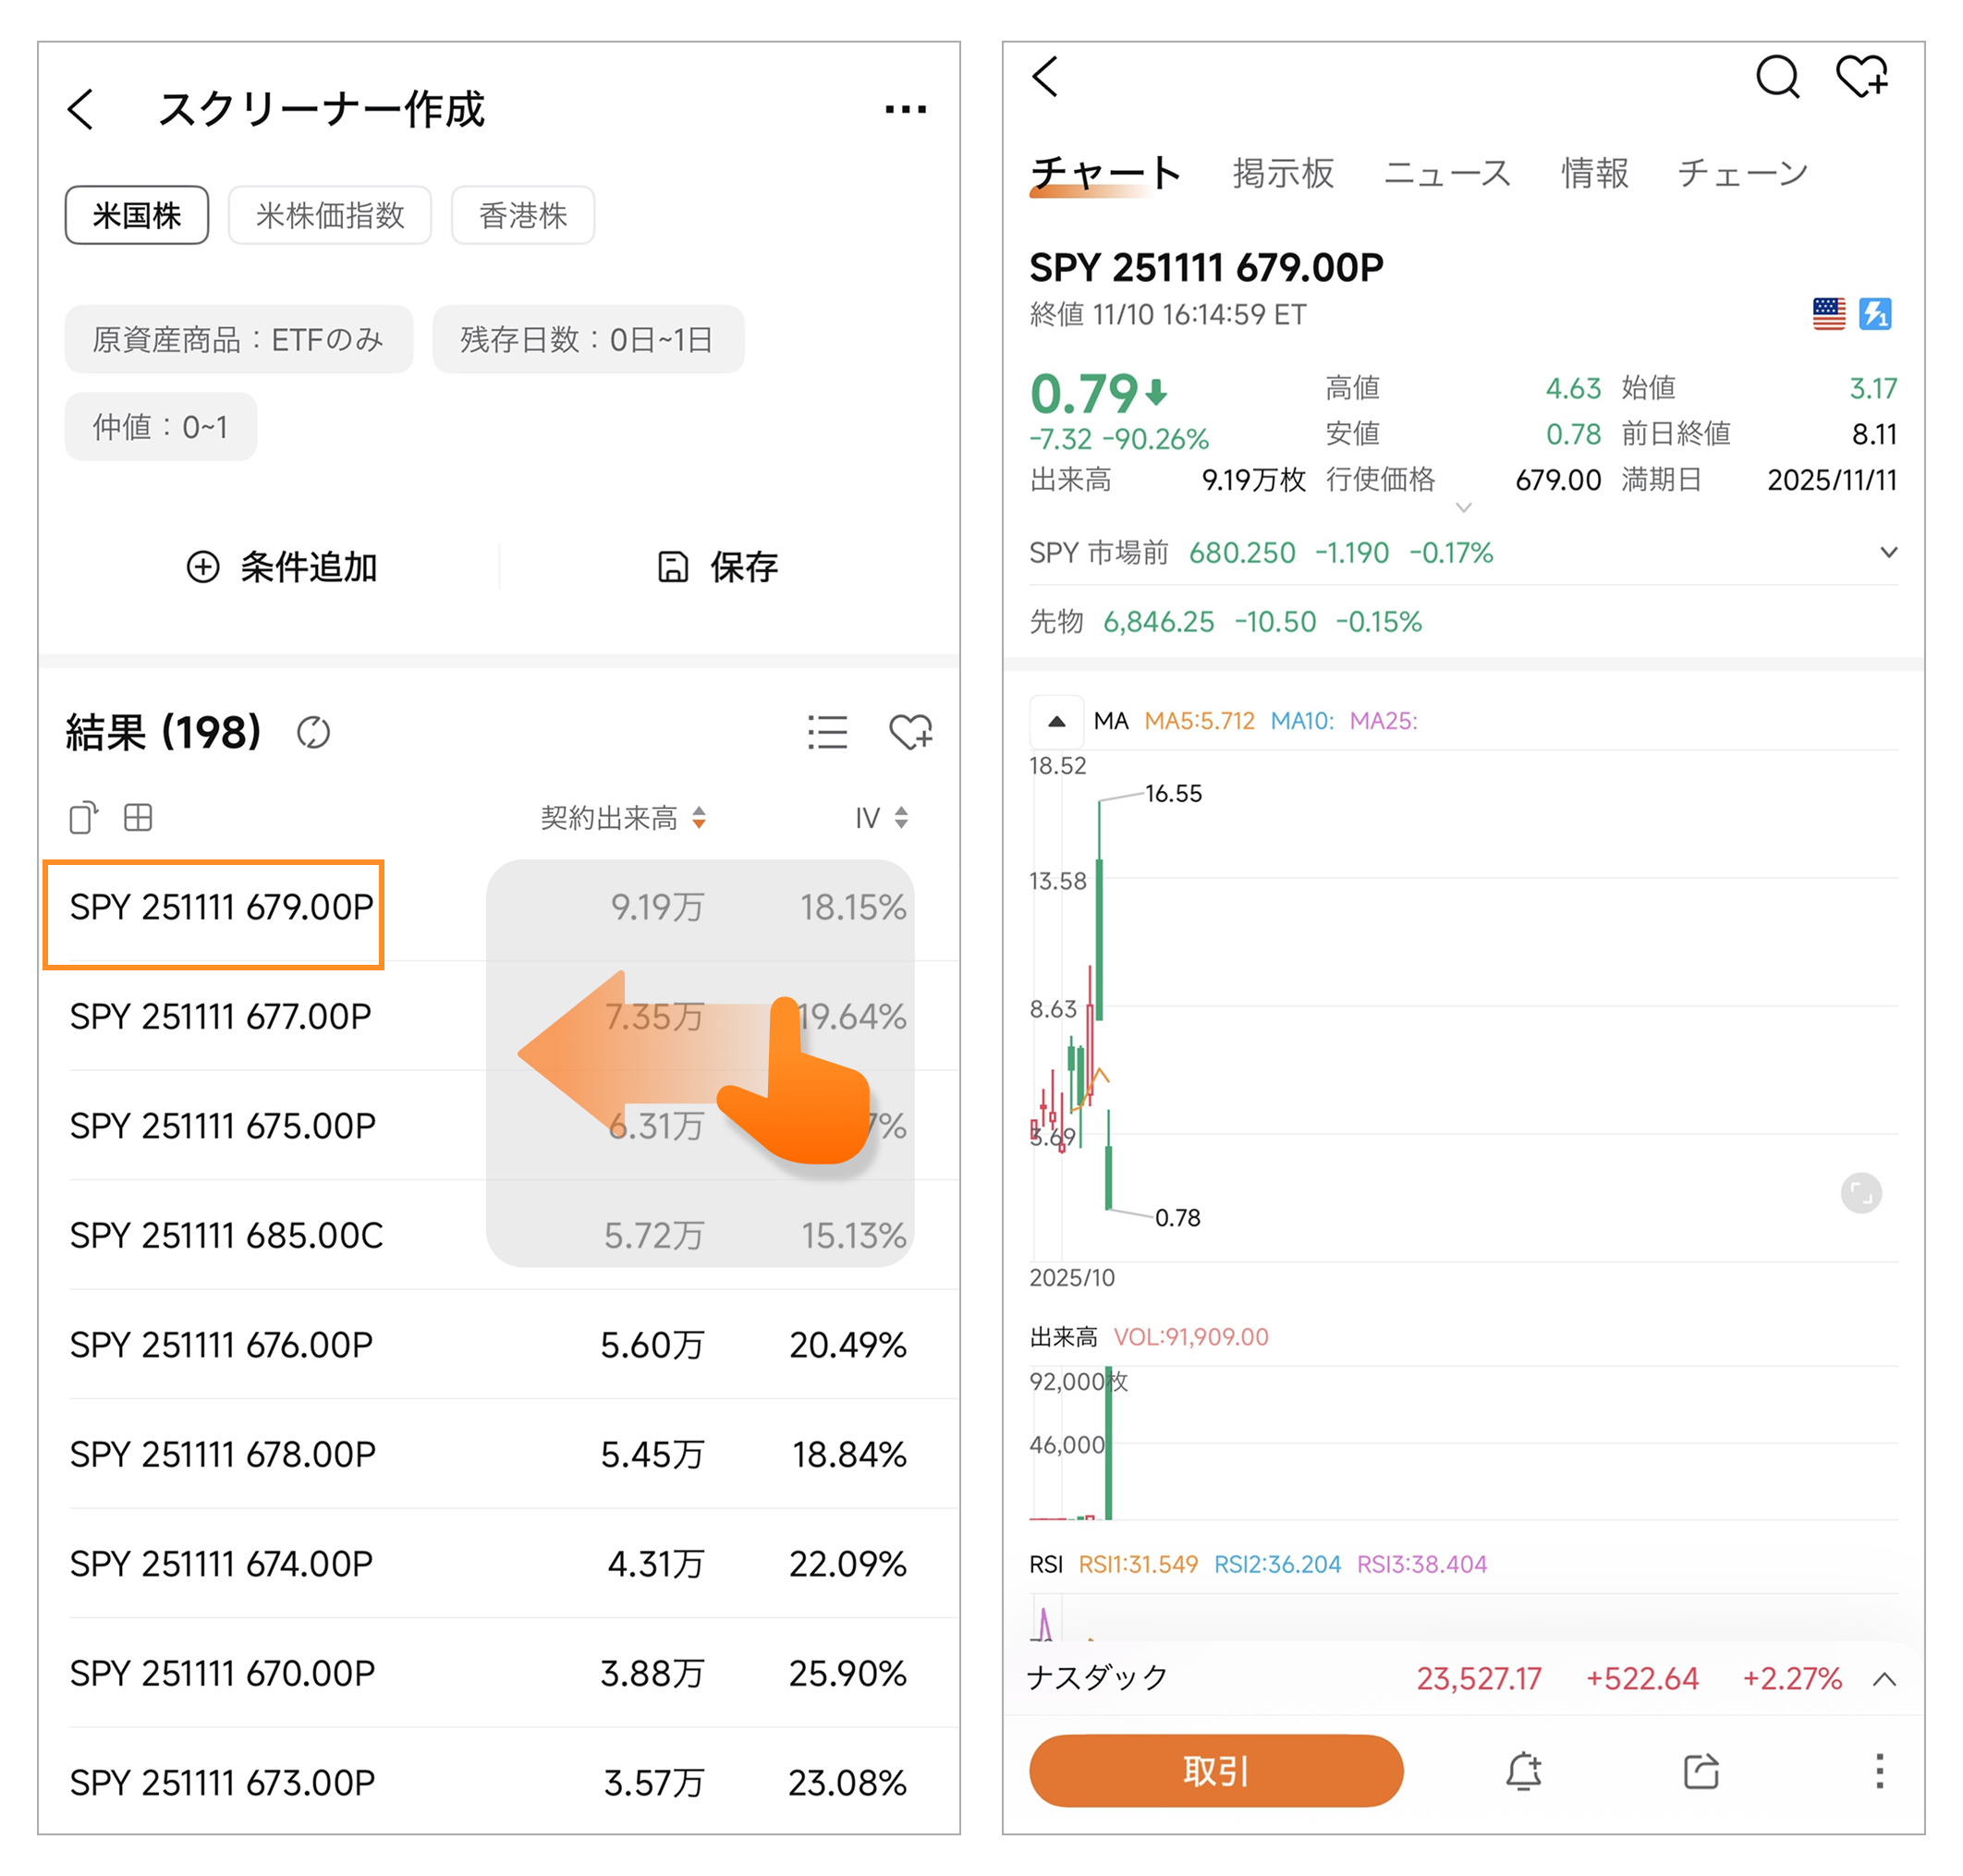Screen dimensions: 1963x1876
Task: Click the 出来高 VOL:91,909.00 label
Action: pyautogui.click(x=1148, y=1336)
